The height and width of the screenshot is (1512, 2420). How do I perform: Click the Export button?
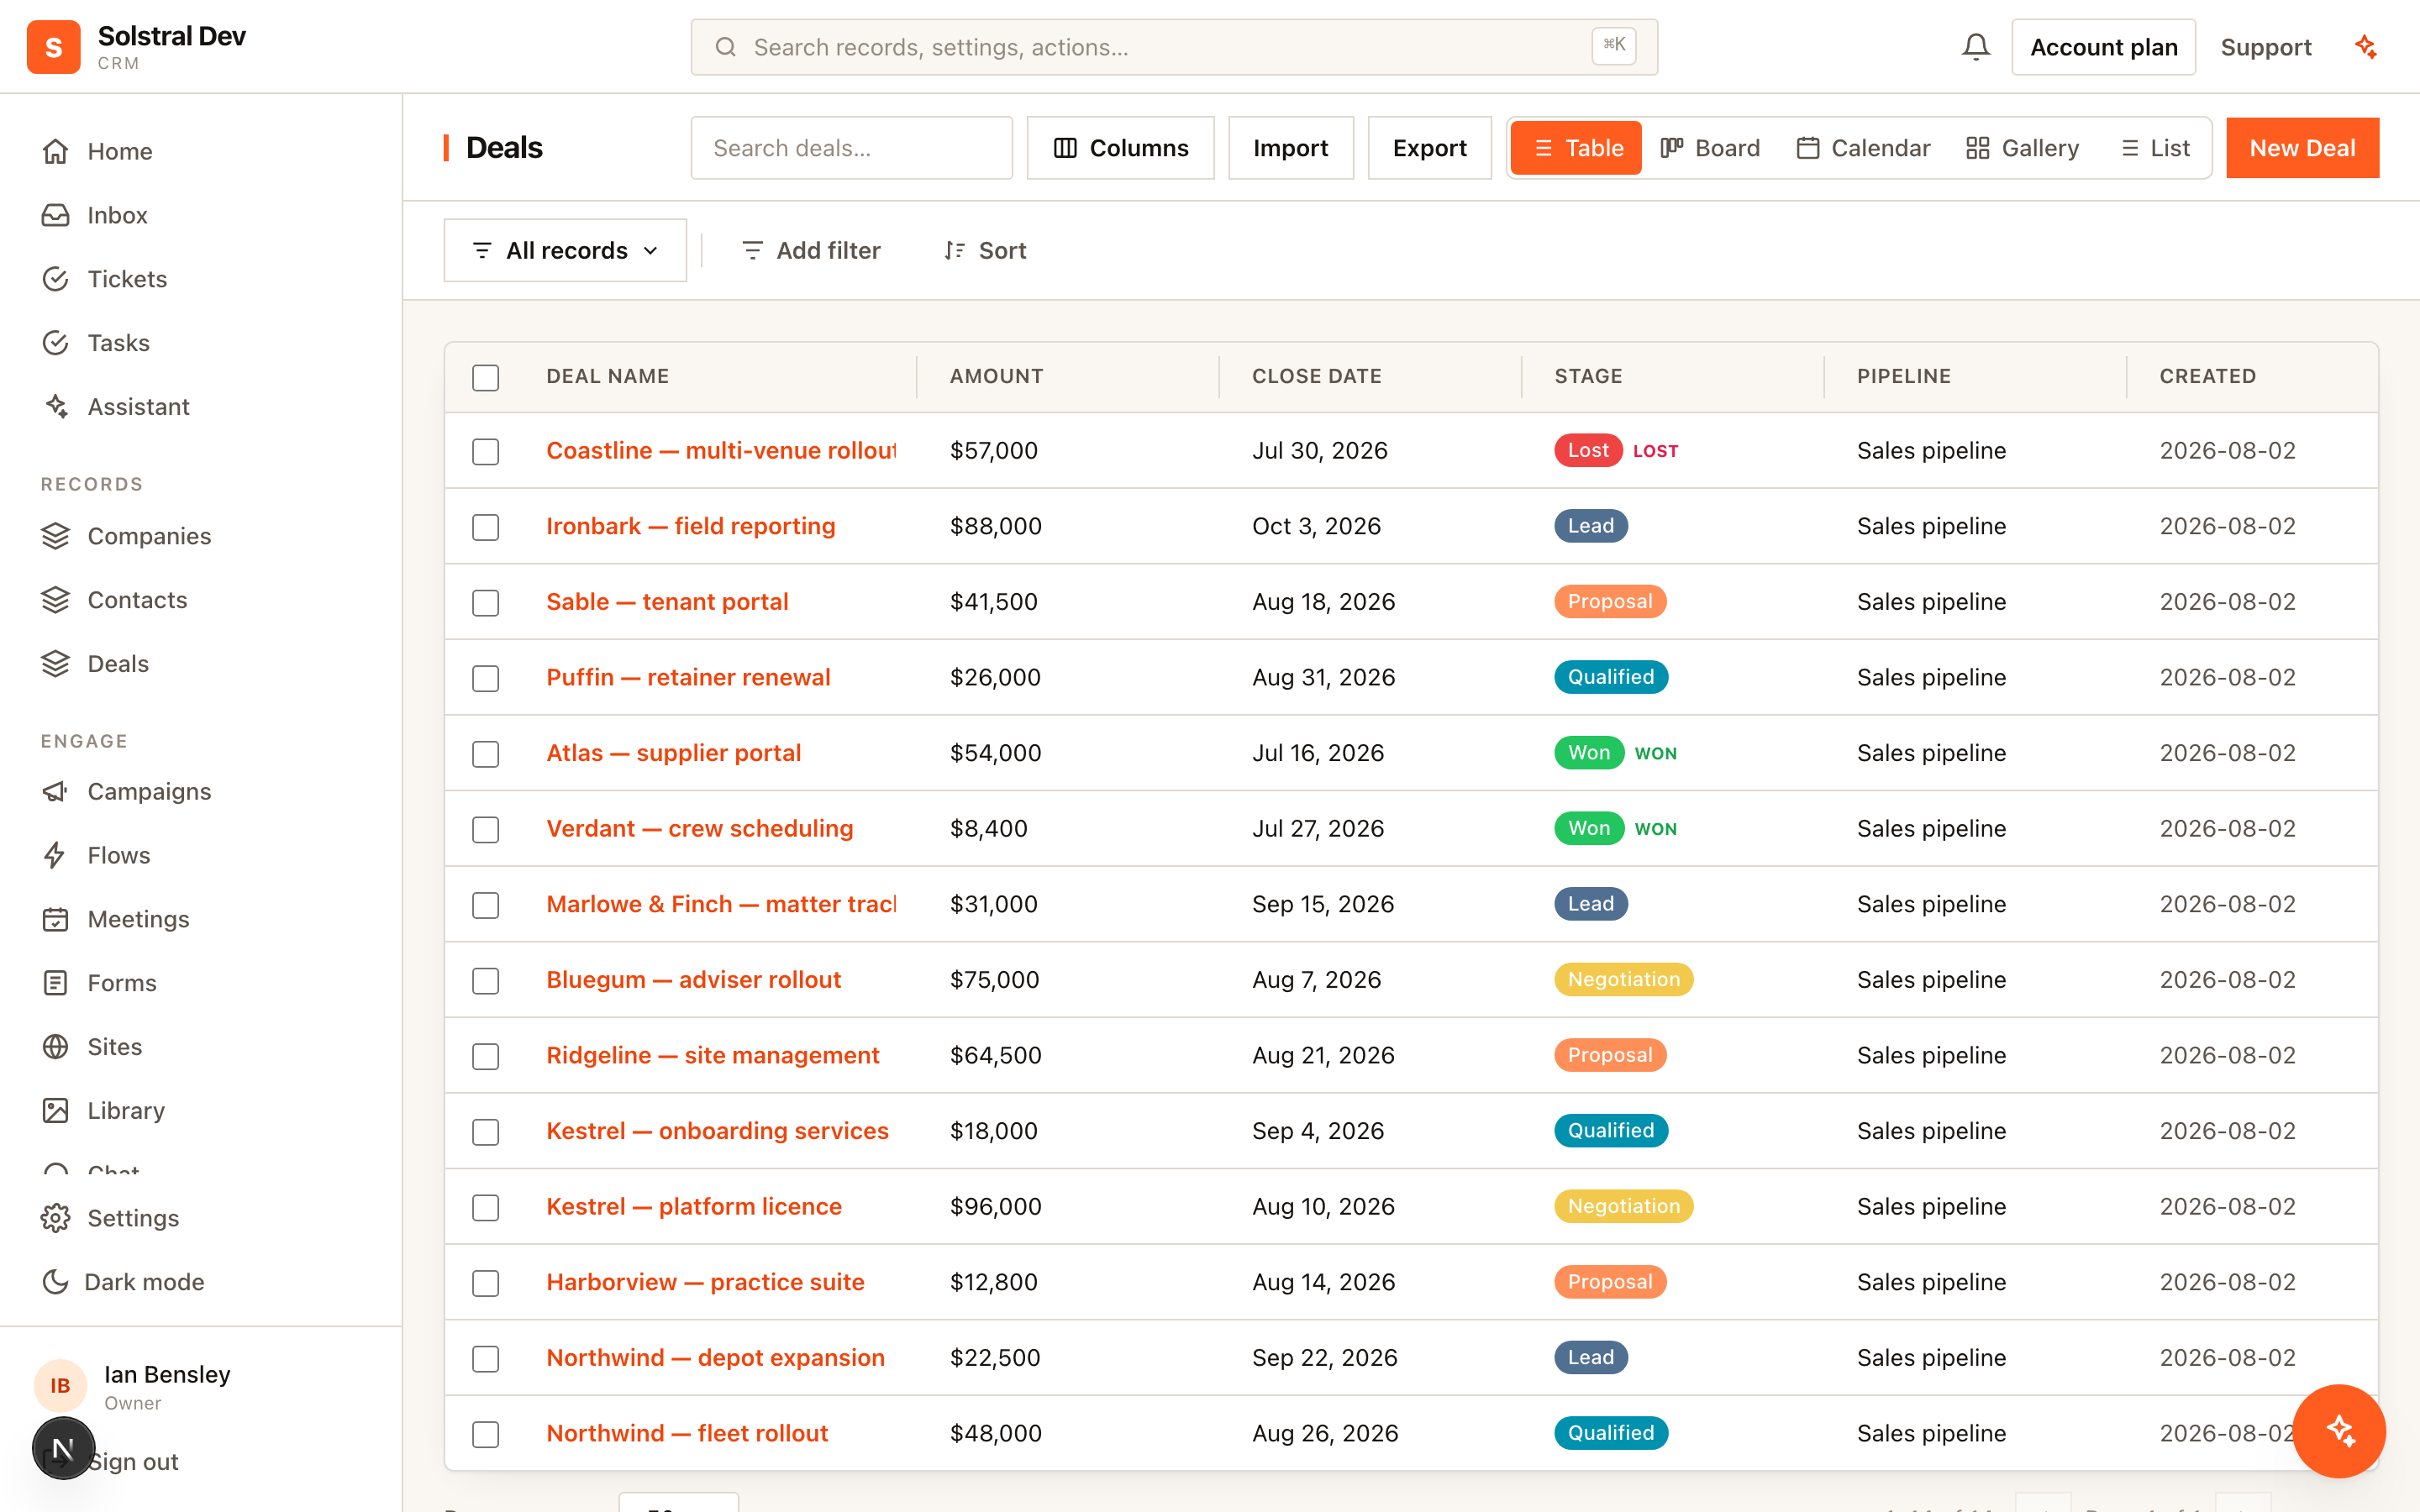point(1430,148)
